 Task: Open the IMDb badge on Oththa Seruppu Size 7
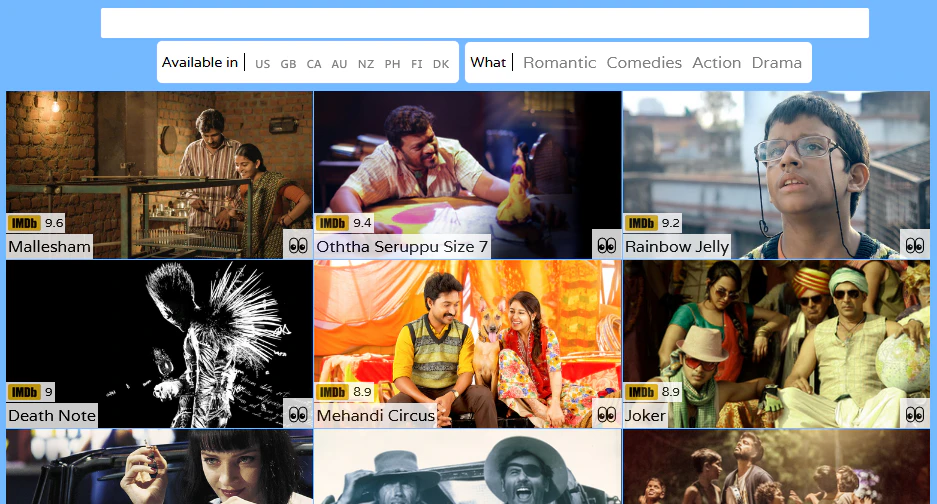pyautogui.click(x=332, y=224)
